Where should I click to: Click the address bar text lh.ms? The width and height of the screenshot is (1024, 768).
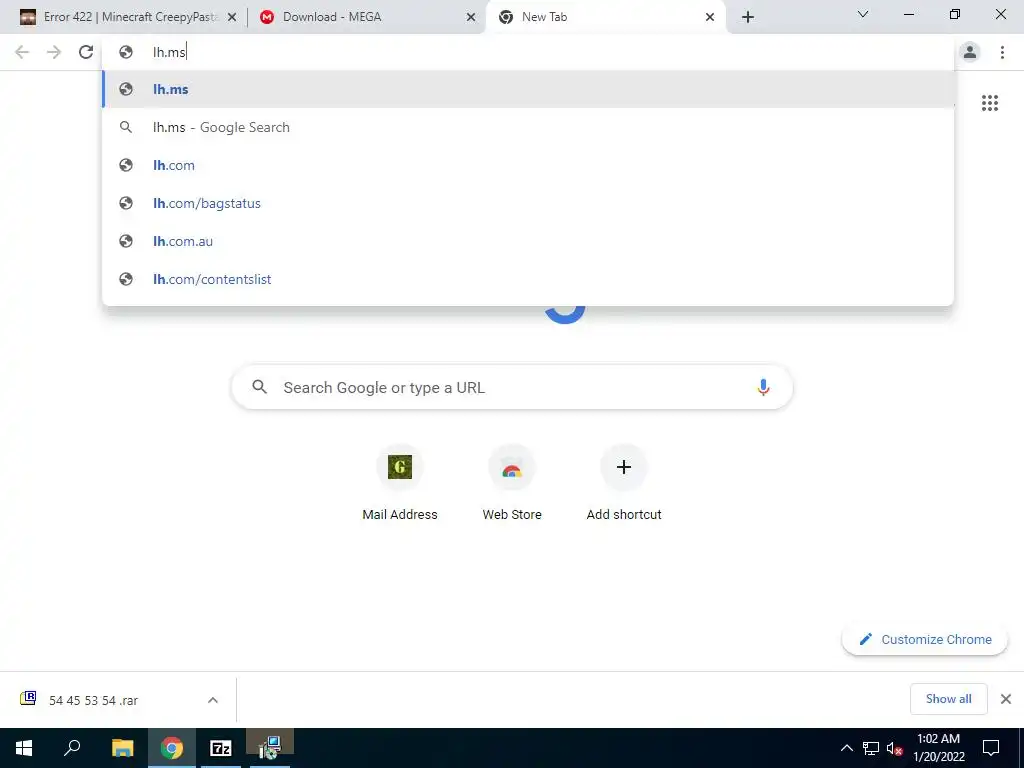[x=169, y=52]
